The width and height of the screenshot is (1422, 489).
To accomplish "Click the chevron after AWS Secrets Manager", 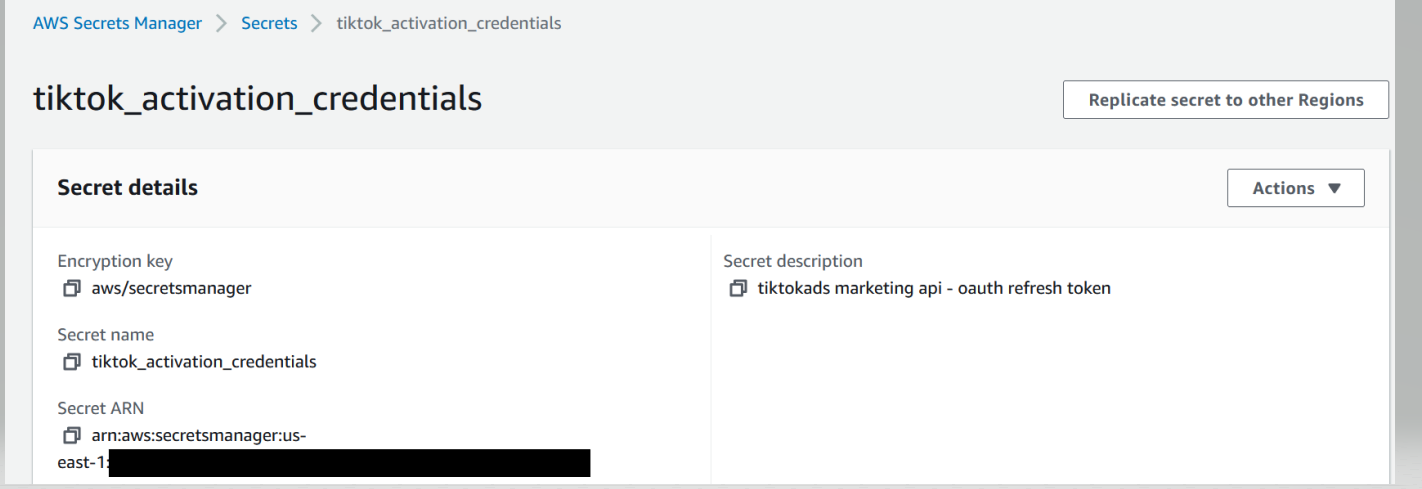I will tap(222, 23).
